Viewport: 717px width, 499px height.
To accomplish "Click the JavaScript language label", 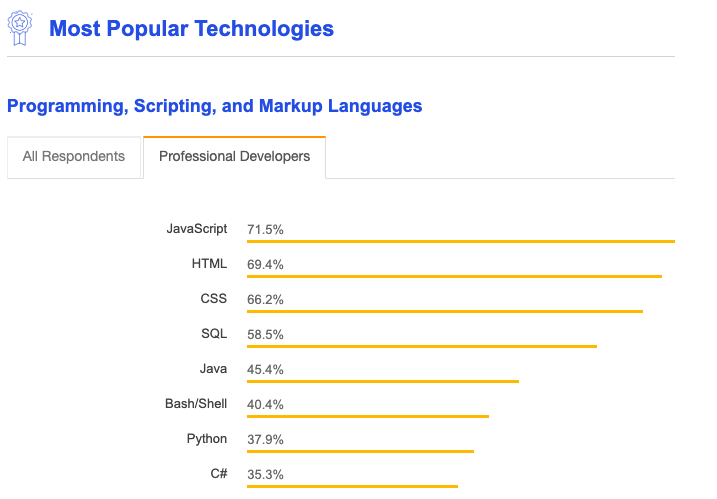I will point(197,229).
